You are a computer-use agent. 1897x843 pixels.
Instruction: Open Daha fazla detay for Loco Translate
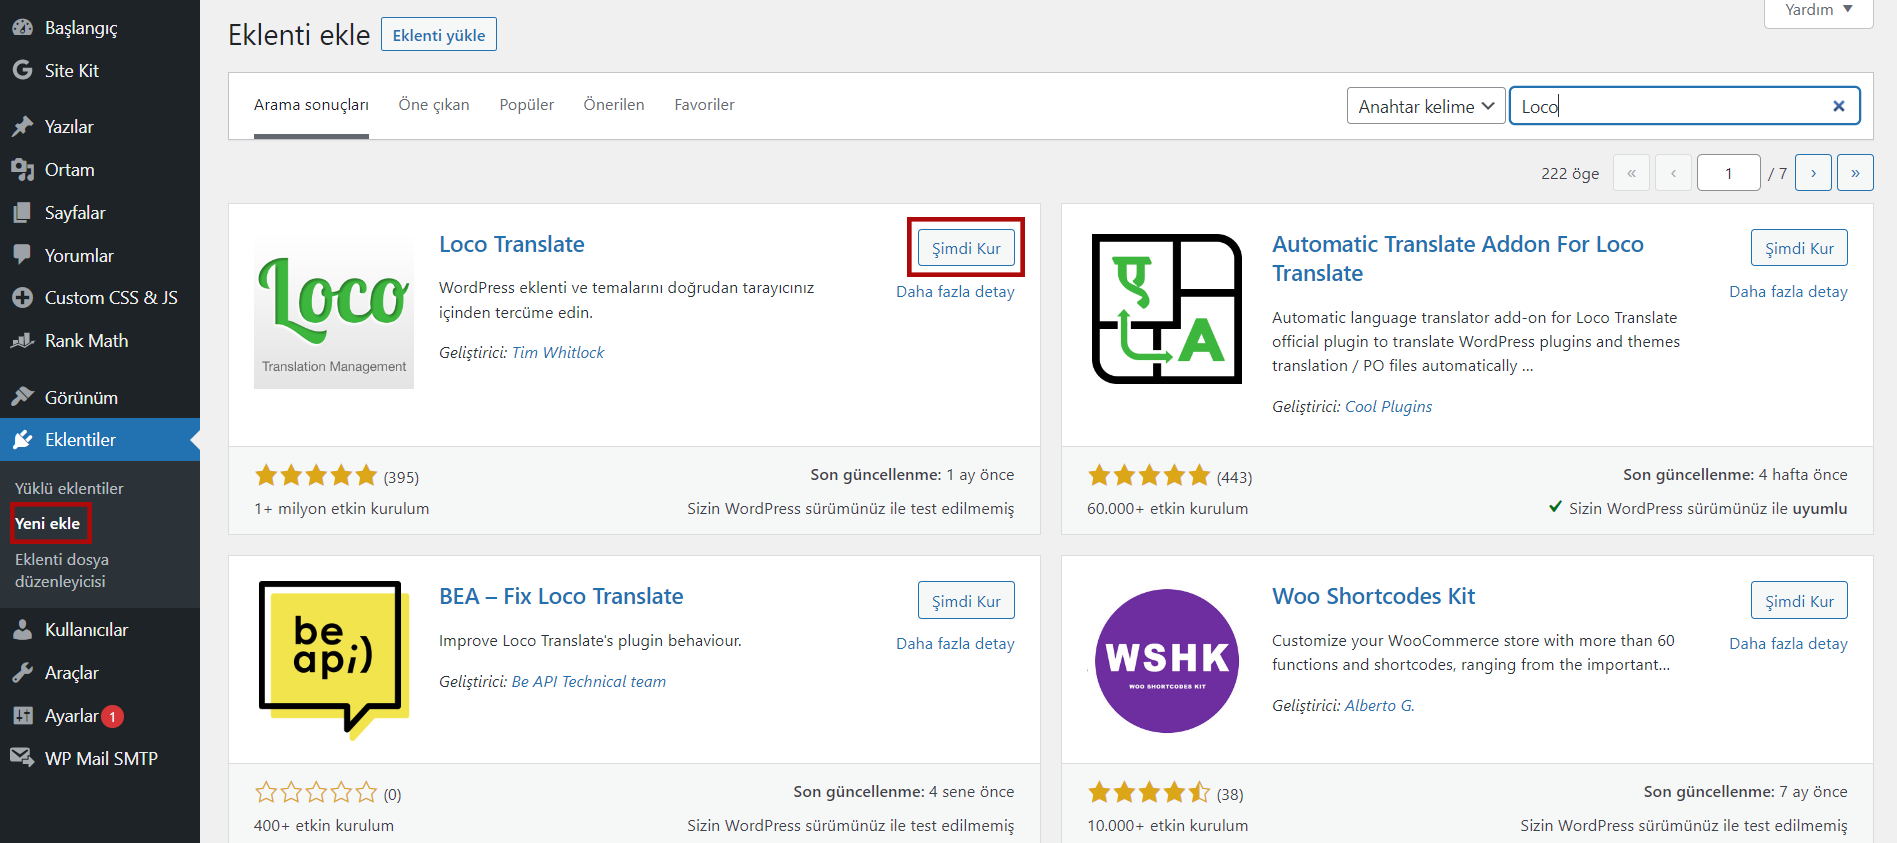click(955, 292)
